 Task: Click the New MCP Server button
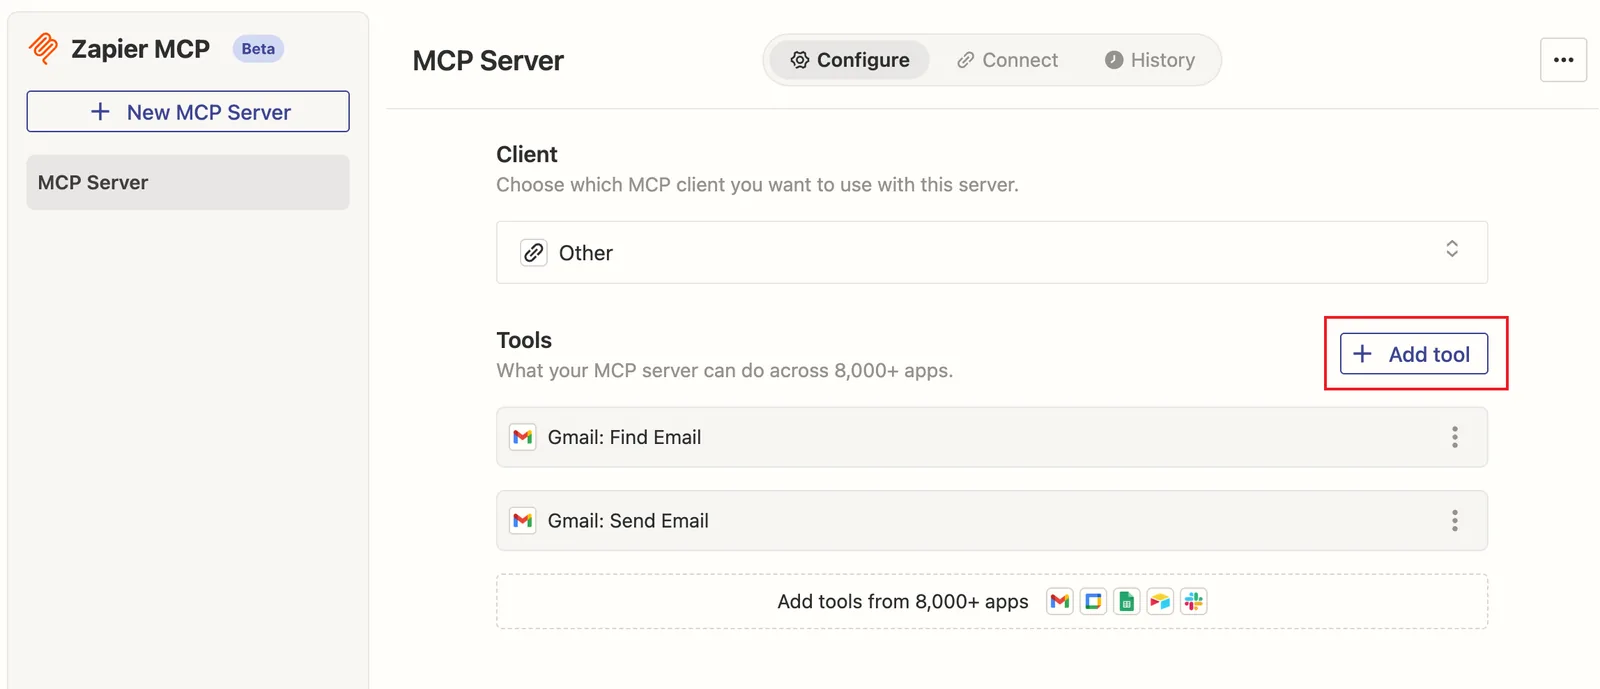click(188, 111)
